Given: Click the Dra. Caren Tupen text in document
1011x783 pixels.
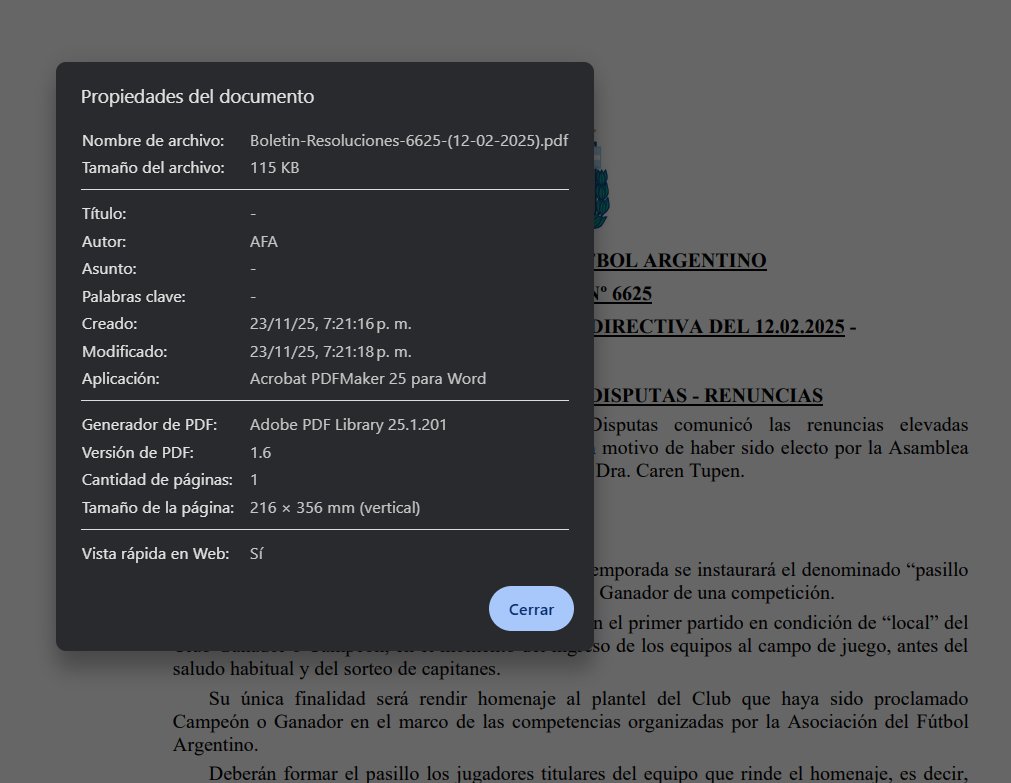Looking at the screenshot, I should point(670,471).
